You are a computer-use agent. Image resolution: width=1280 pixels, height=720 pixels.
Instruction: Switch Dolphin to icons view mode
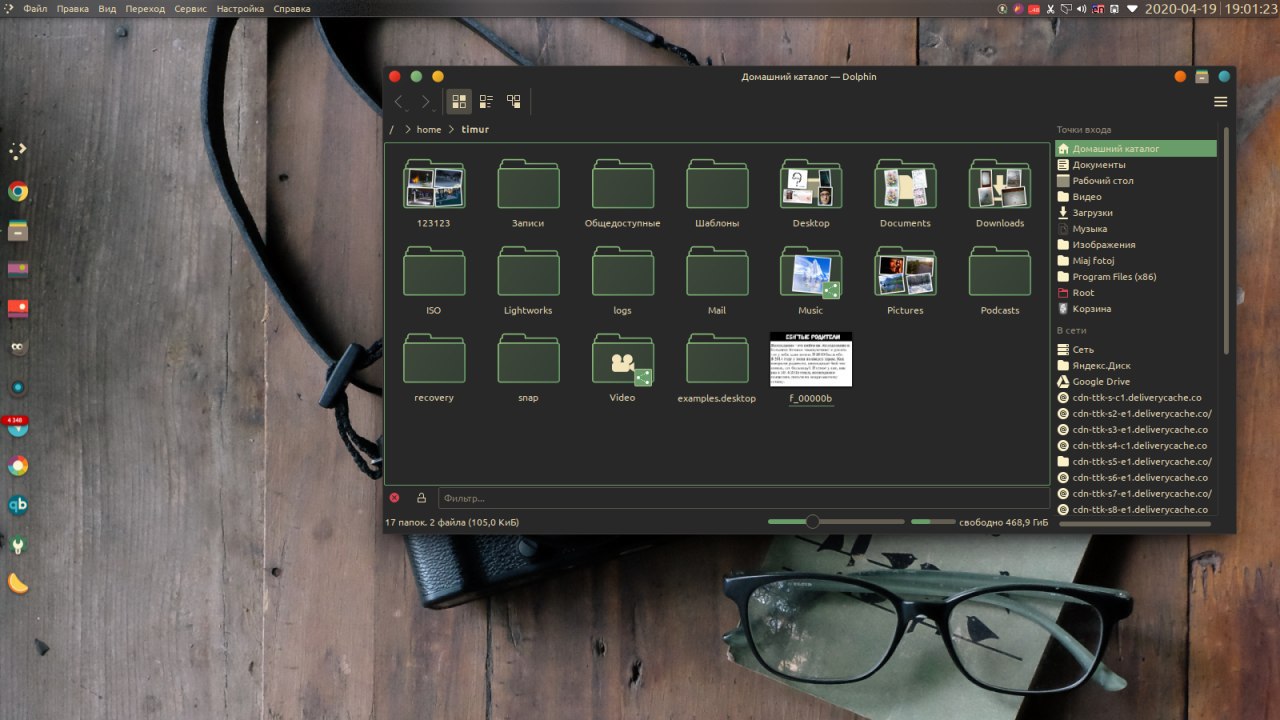459,101
